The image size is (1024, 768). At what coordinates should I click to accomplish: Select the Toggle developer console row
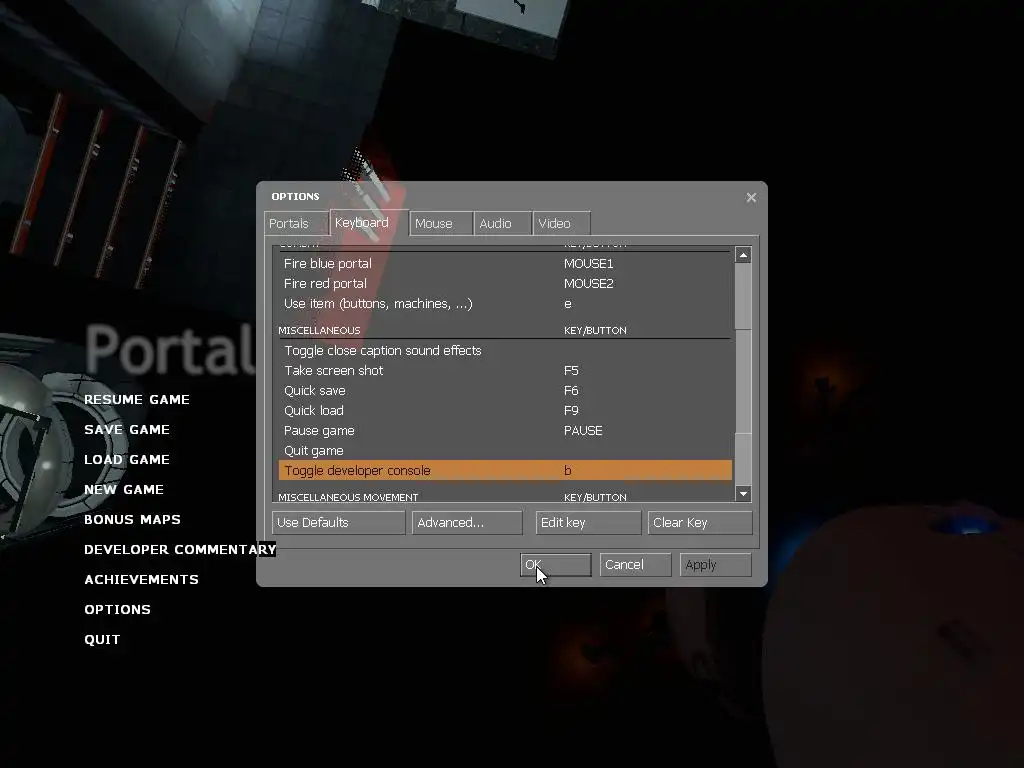click(x=505, y=470)
